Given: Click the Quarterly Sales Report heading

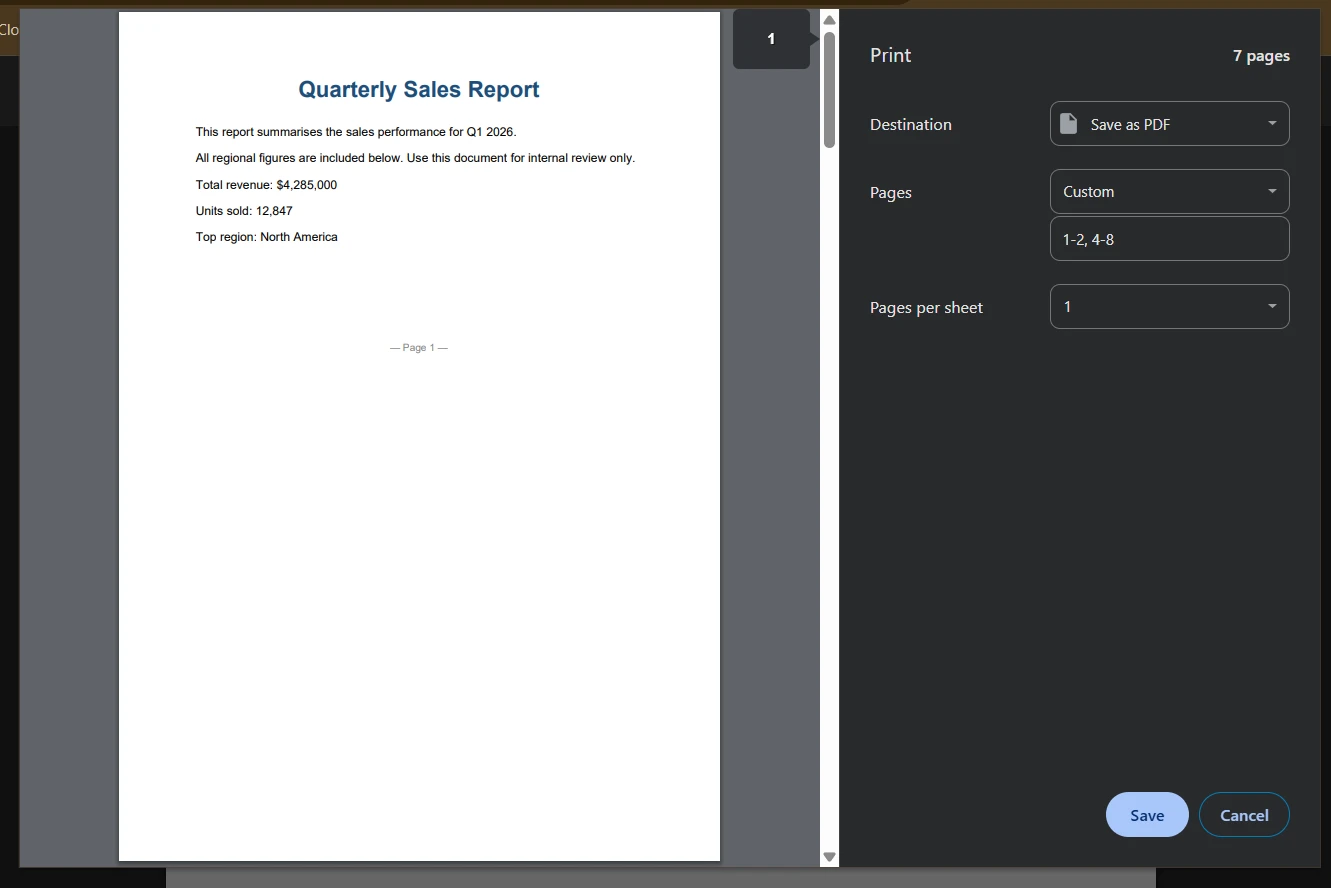Looking at the screenshot, I should click(x=419, y=90).
